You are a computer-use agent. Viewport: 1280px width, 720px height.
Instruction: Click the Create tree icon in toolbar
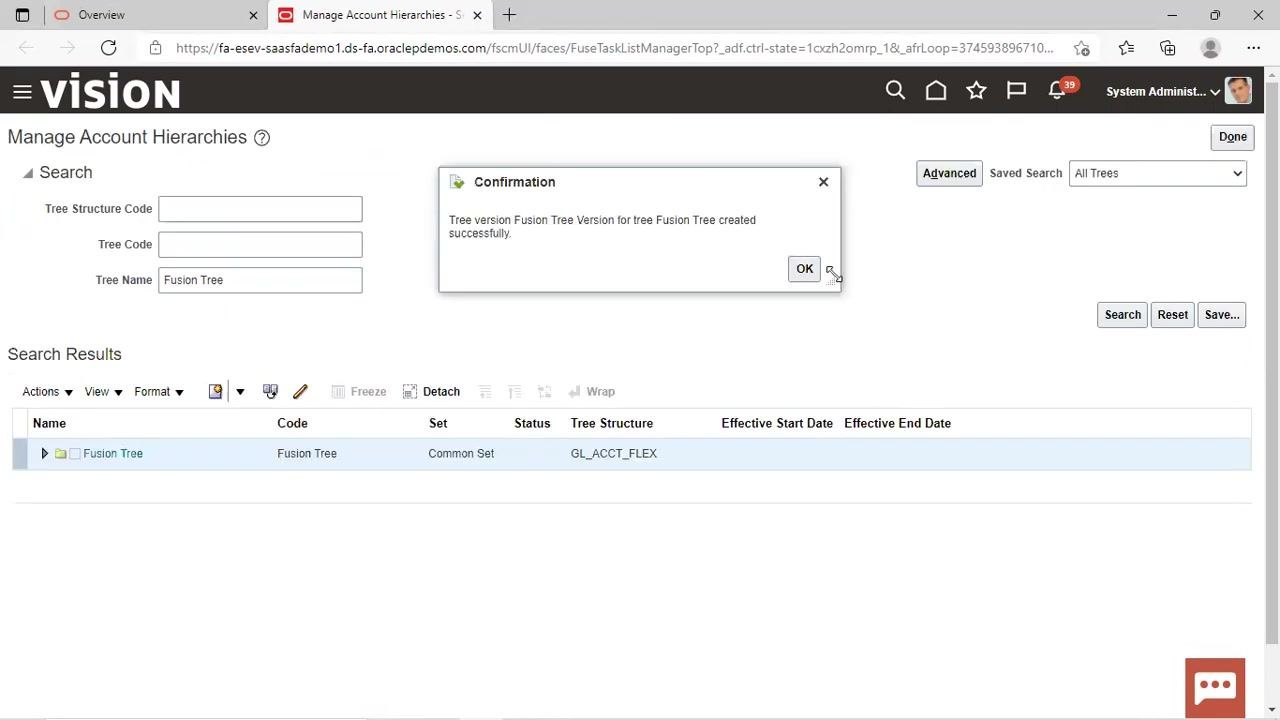[215, 391]
